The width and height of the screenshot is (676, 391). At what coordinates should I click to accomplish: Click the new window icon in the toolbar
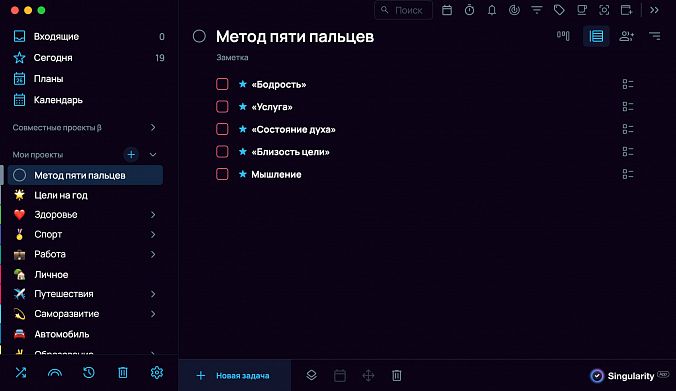tap(626, 10)
